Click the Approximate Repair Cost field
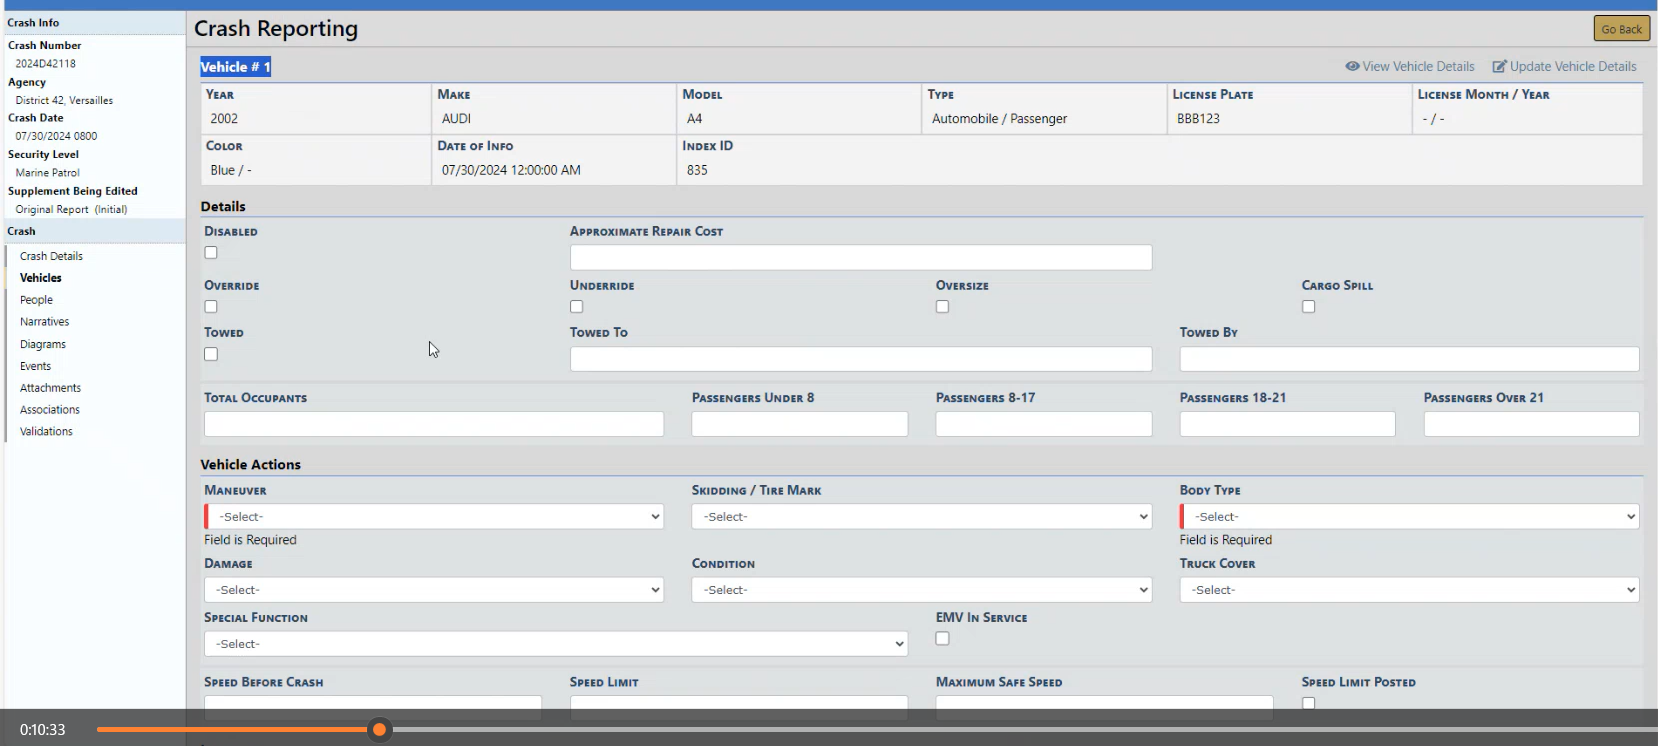The image size is (1658, 746). [860, 258]
